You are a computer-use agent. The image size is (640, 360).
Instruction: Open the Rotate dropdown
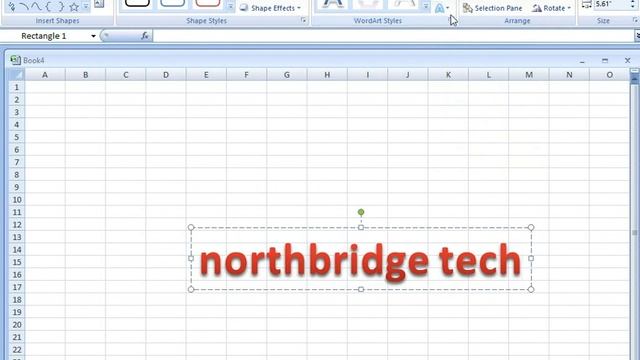click(x=551, y=8)
